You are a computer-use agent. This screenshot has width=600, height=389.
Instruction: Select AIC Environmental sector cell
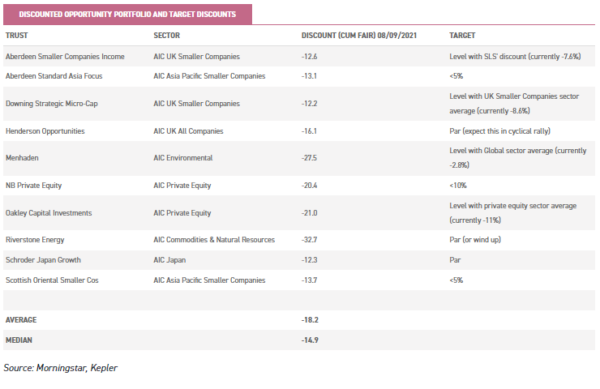(x=183, y=158)
